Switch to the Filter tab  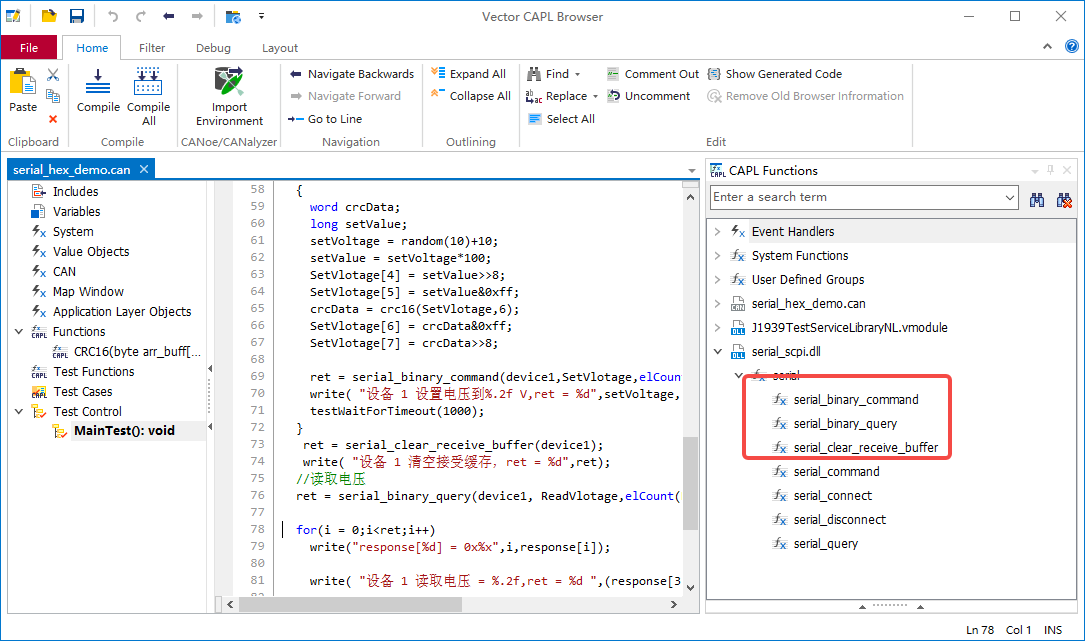(x=152, y=48)
